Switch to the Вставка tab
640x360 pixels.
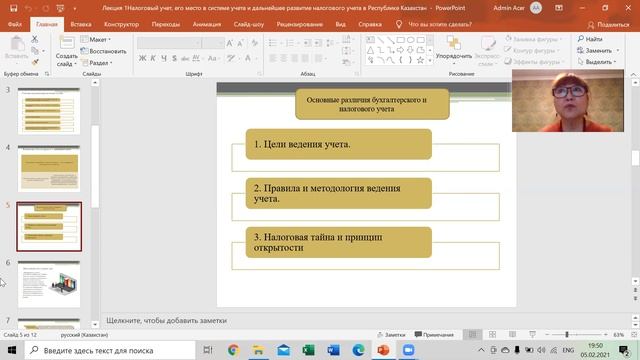(x=81, y=24)
